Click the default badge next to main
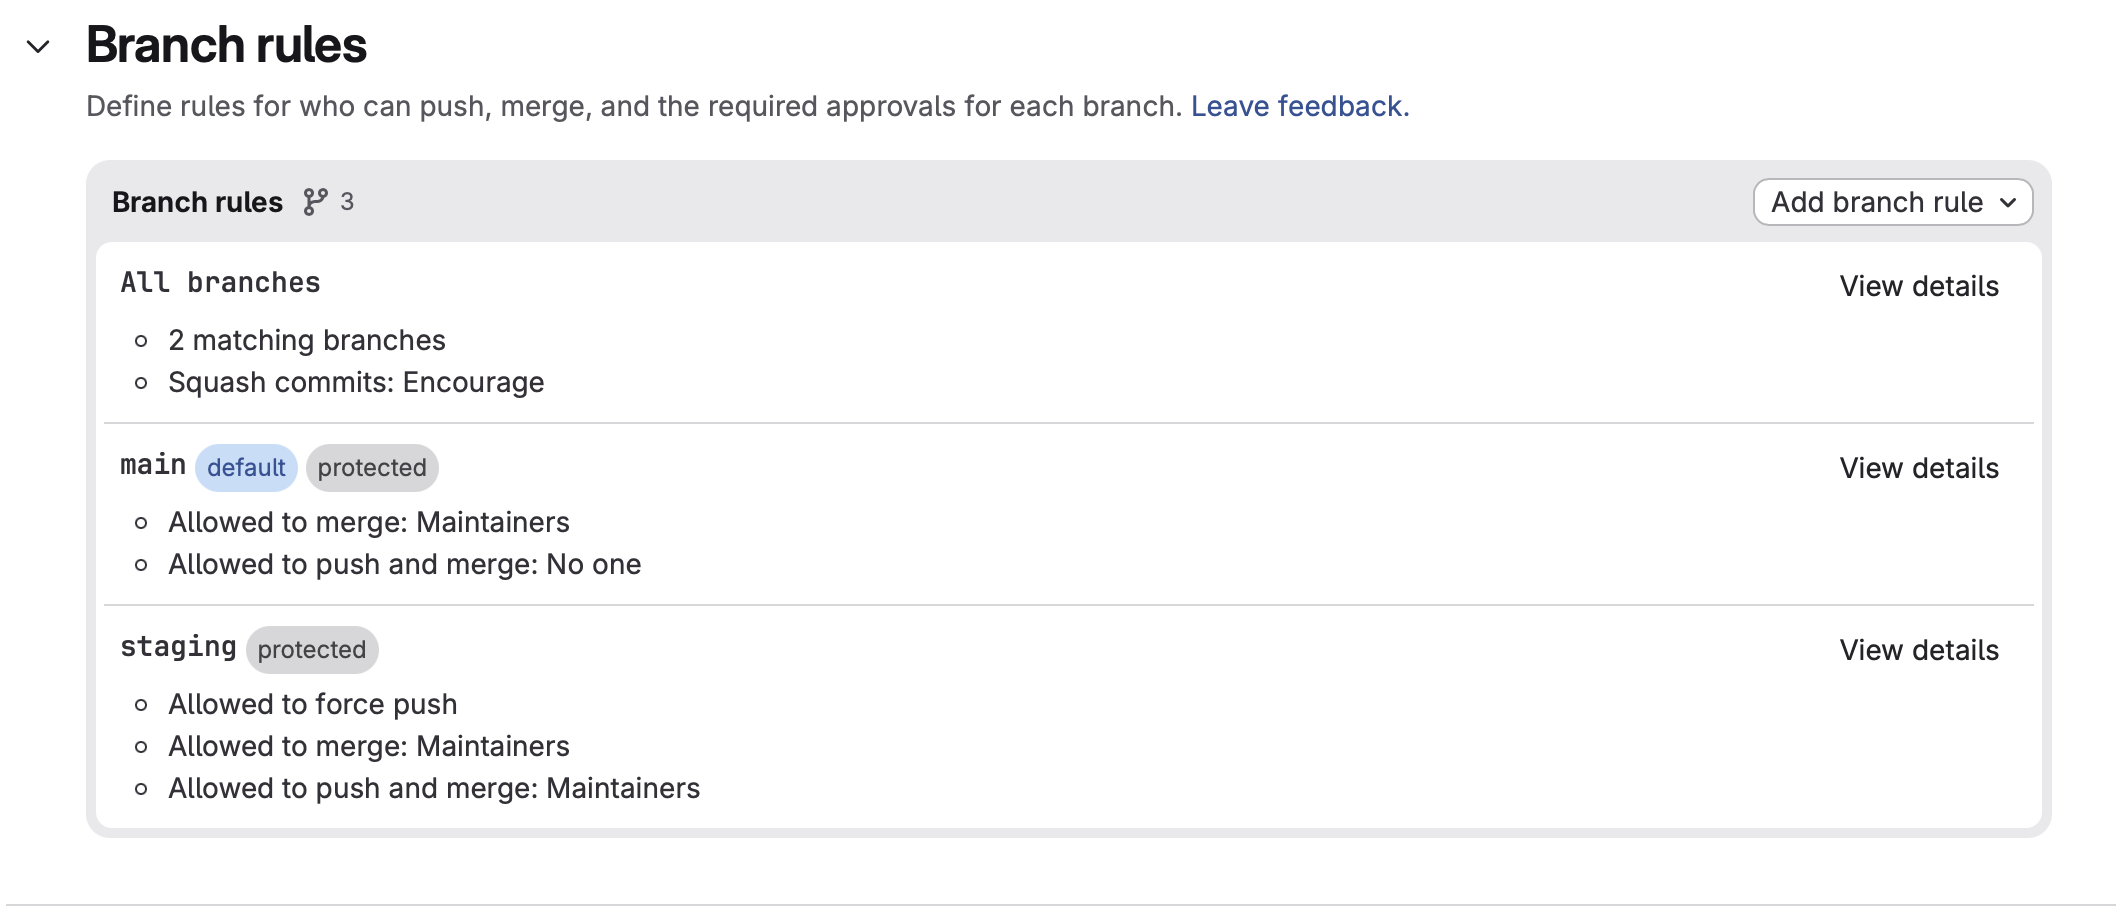 pos(246,468)
